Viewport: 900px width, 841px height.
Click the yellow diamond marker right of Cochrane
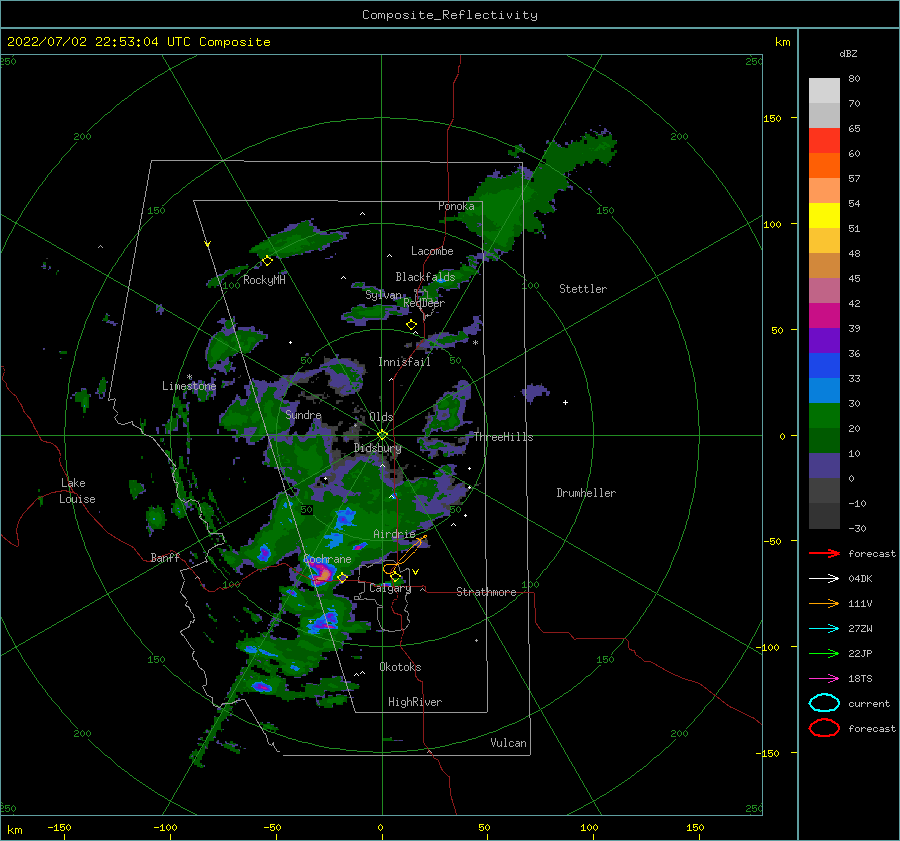tap(342, 578)
